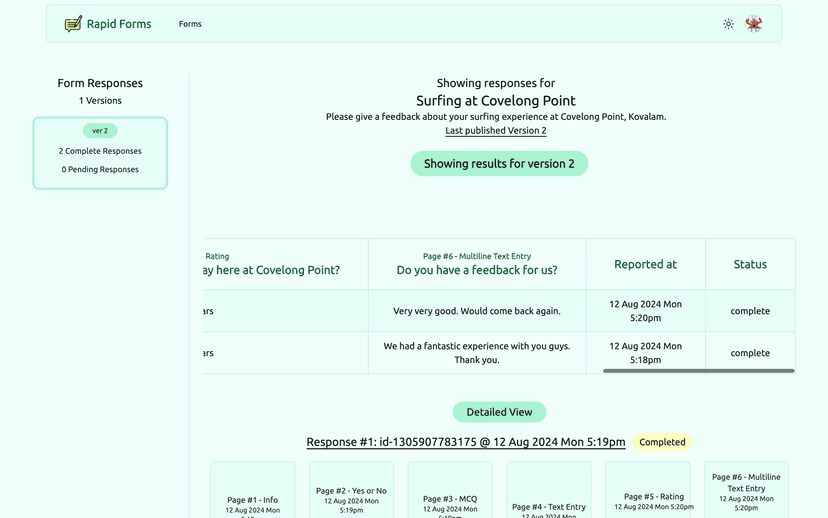Click the Rapid Forms logo icon
Image resolution: width=828 pixels, height=518 pixels.
73,24
